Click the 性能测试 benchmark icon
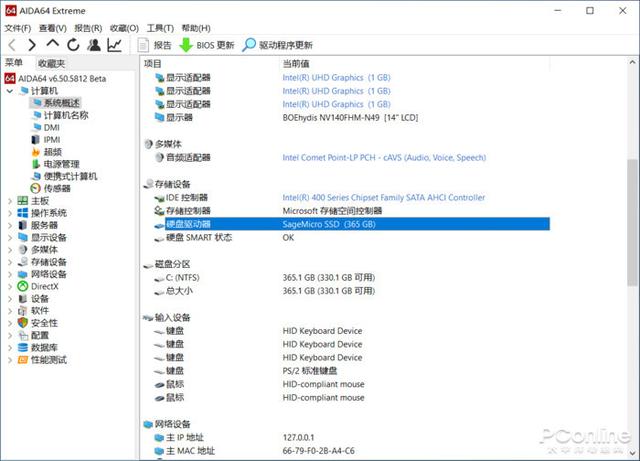The image size is (640, 461). (x=22, y=360)
